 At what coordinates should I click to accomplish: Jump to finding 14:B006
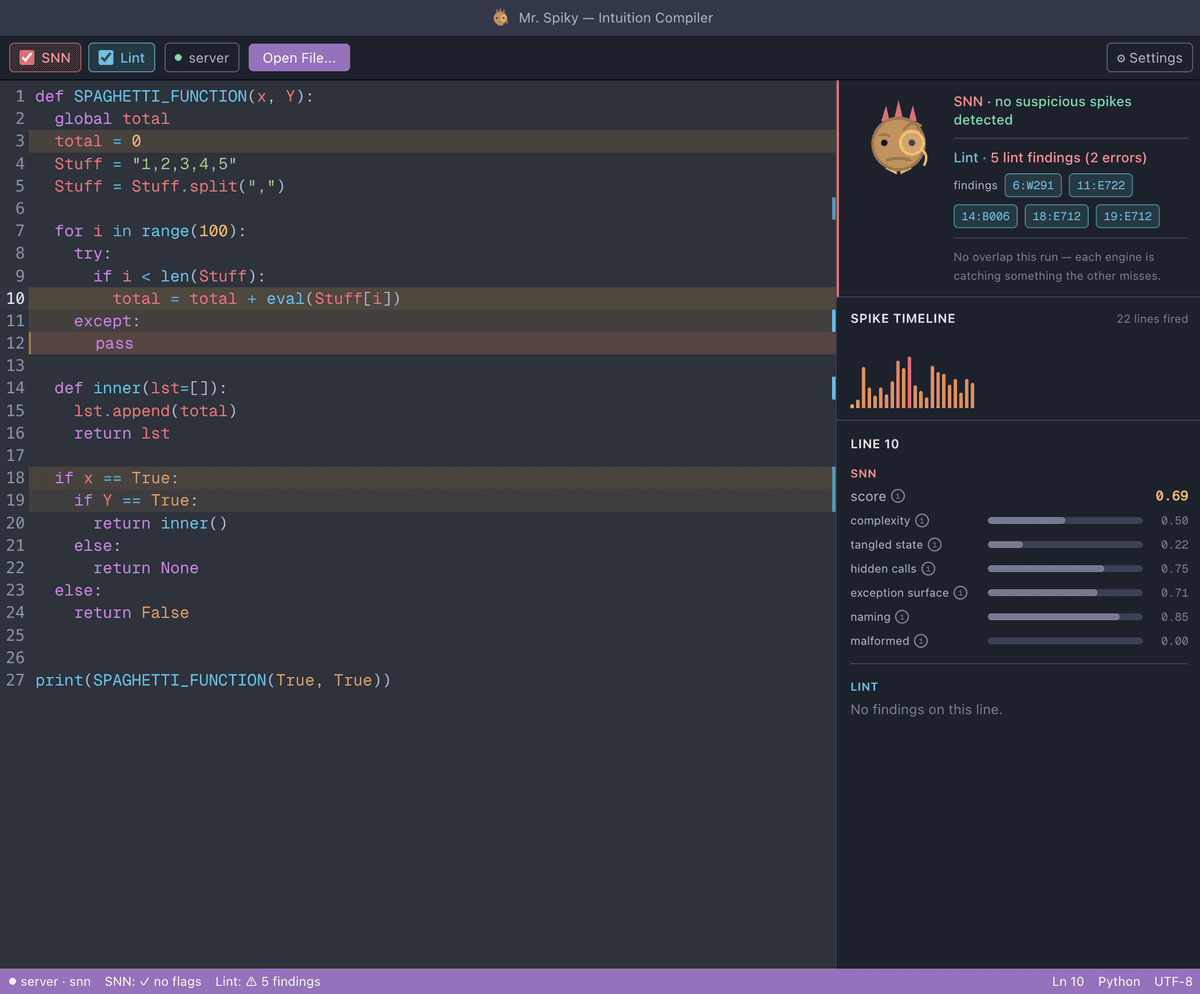985,216
